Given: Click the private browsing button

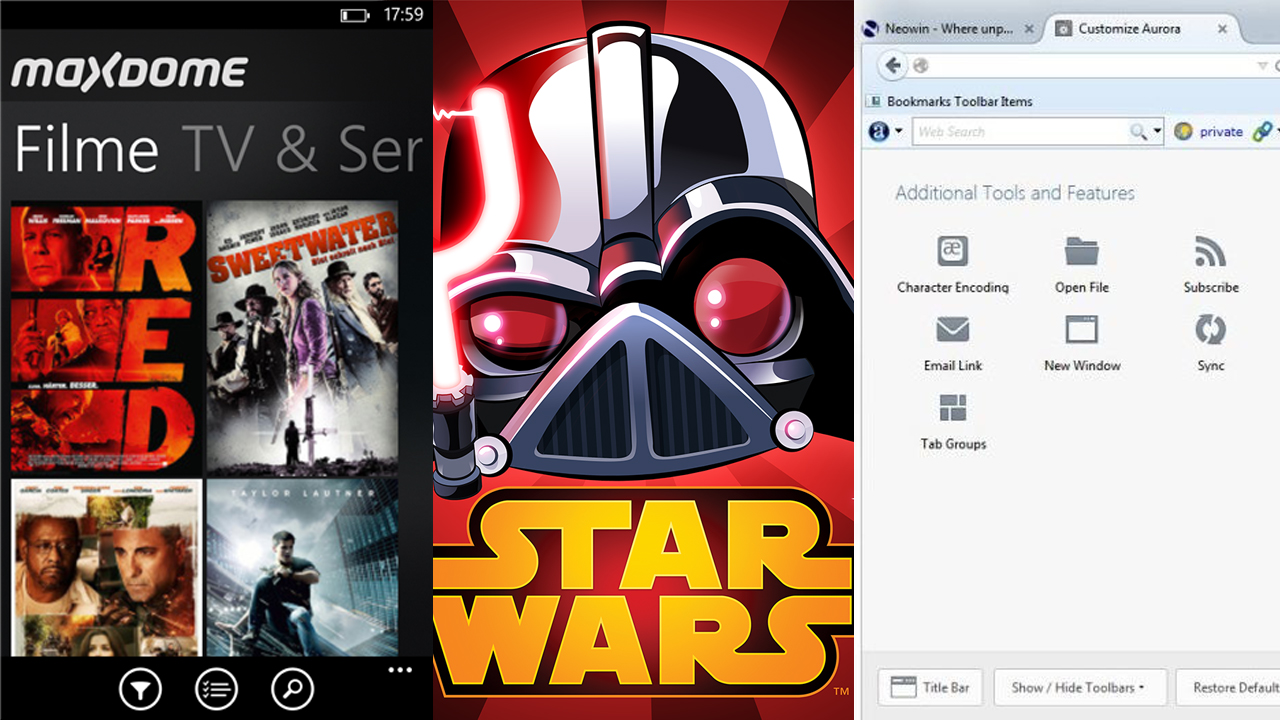Looking at the screenshot, I should pyautogui.click(x=1209, y=131).
